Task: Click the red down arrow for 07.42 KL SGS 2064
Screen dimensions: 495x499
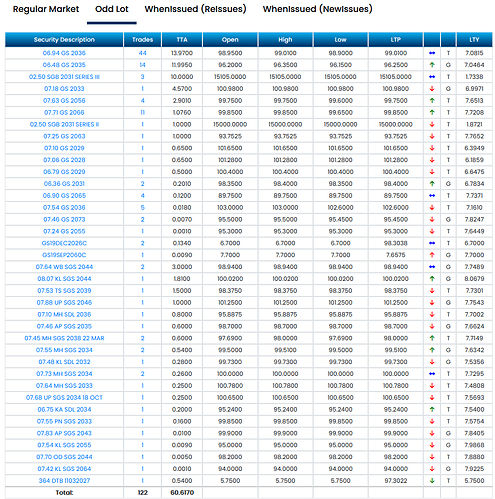Action: 432,469
